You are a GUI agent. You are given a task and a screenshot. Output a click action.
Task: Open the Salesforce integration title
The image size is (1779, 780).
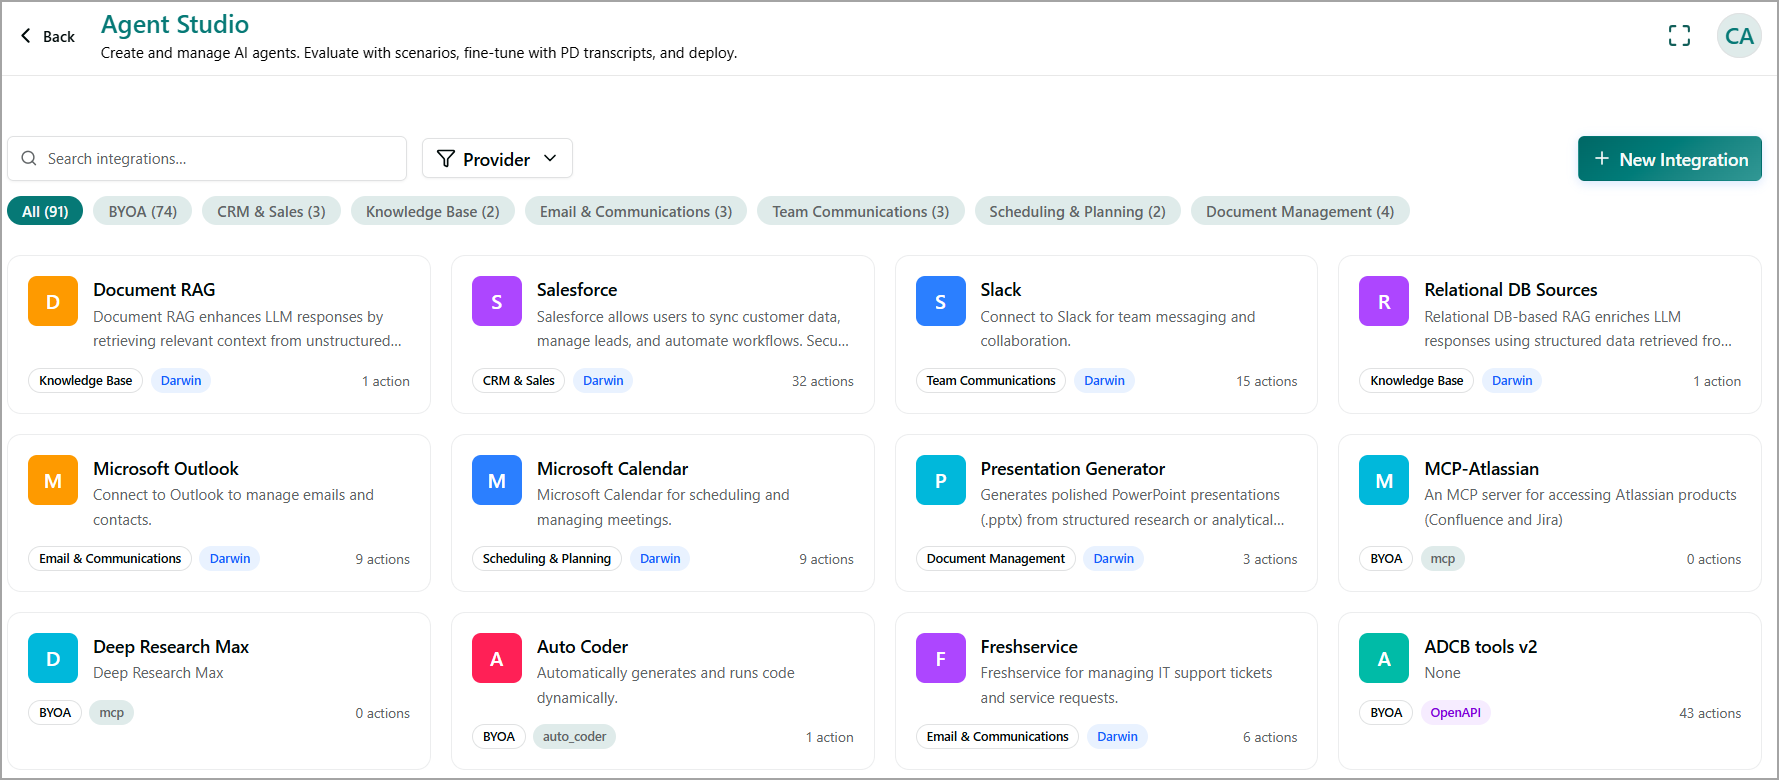(577, 290)
